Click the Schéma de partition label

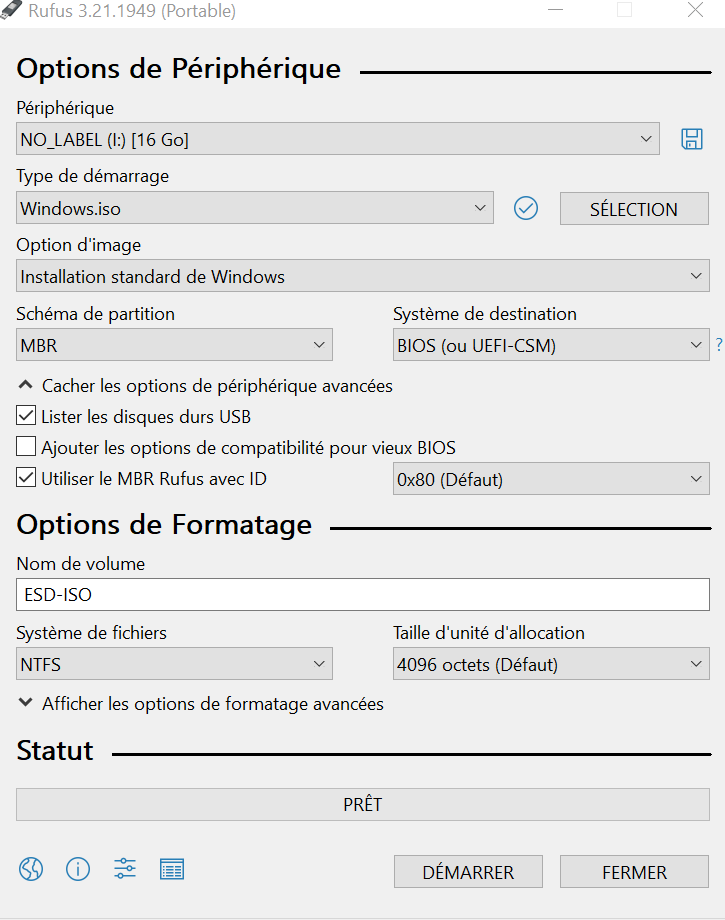96,314
